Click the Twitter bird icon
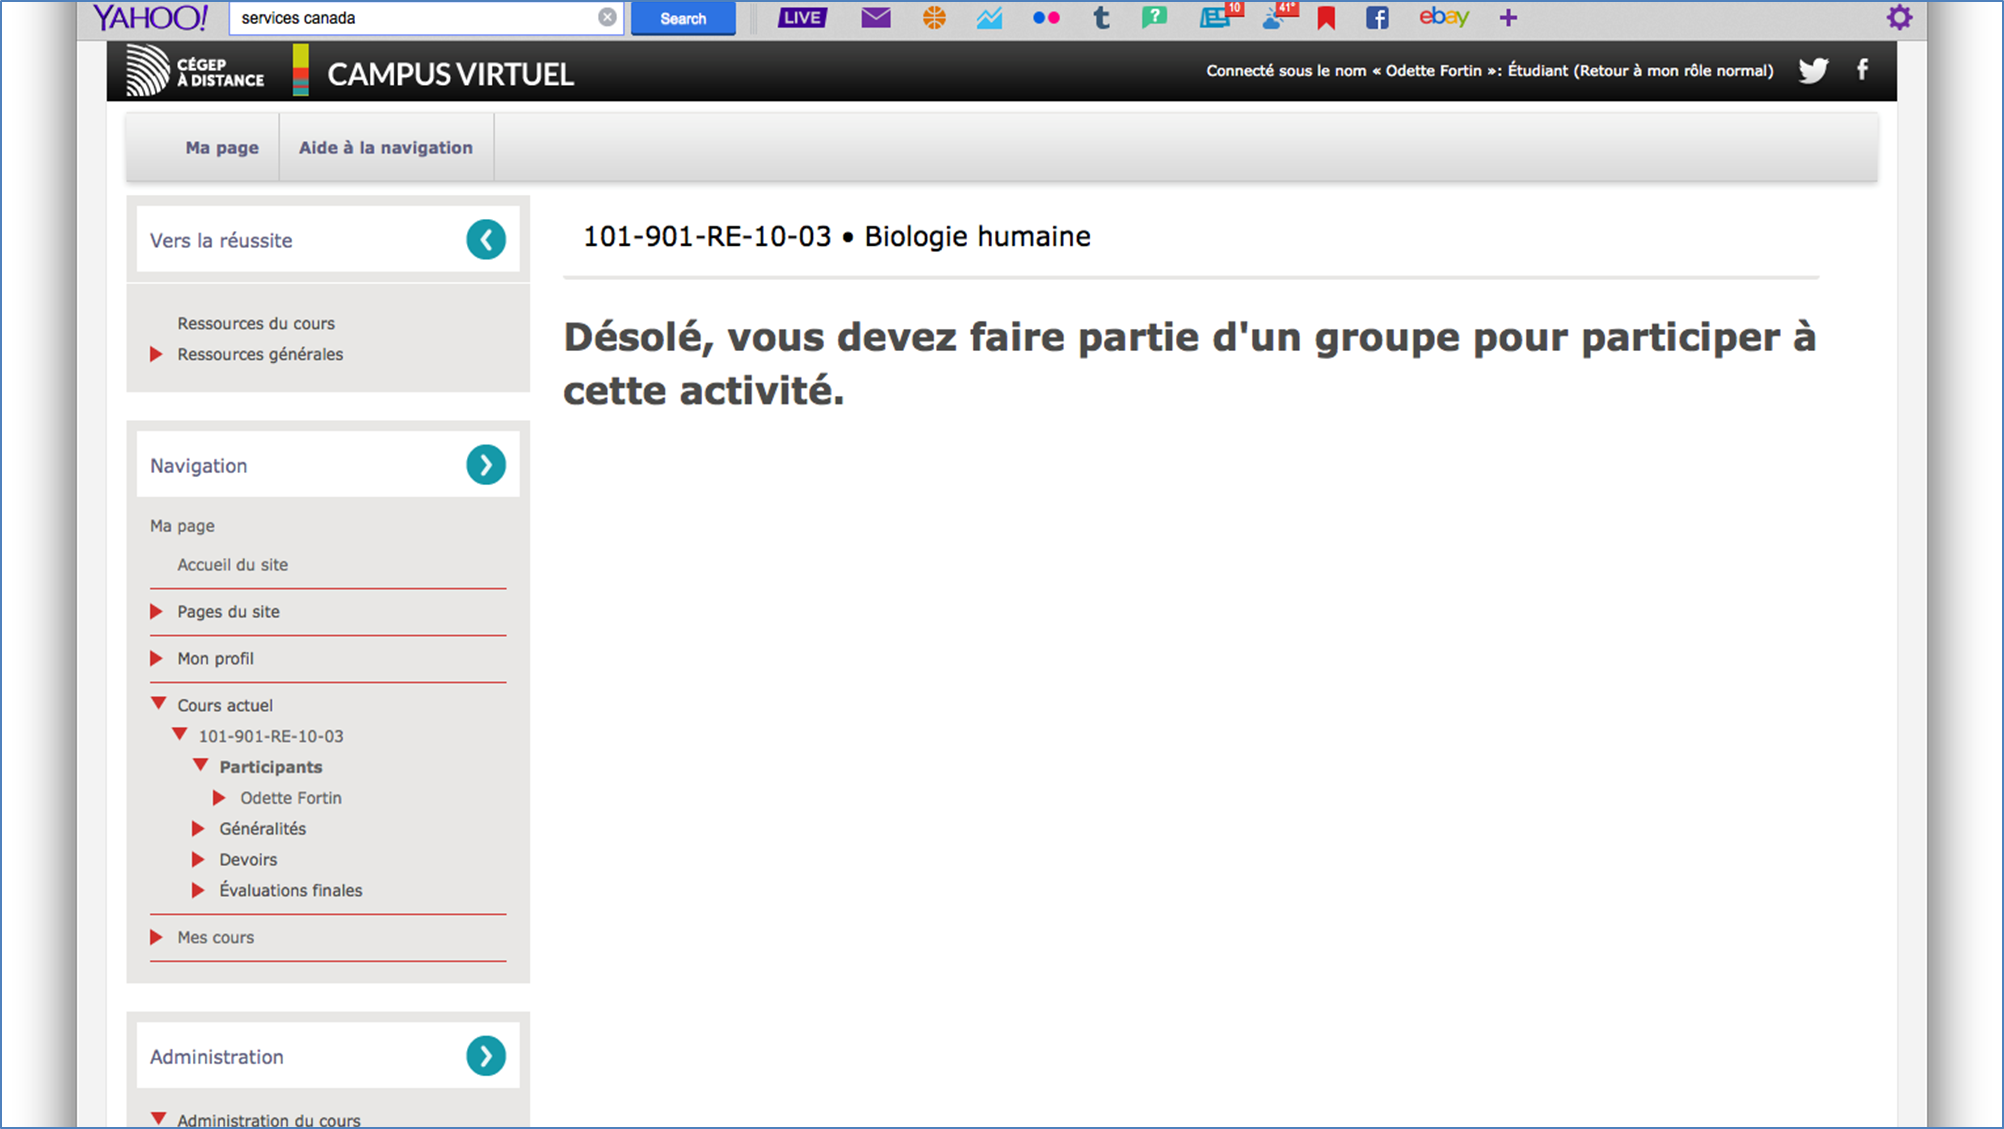This screenshot has height=1129, width=2004. 1813,70
